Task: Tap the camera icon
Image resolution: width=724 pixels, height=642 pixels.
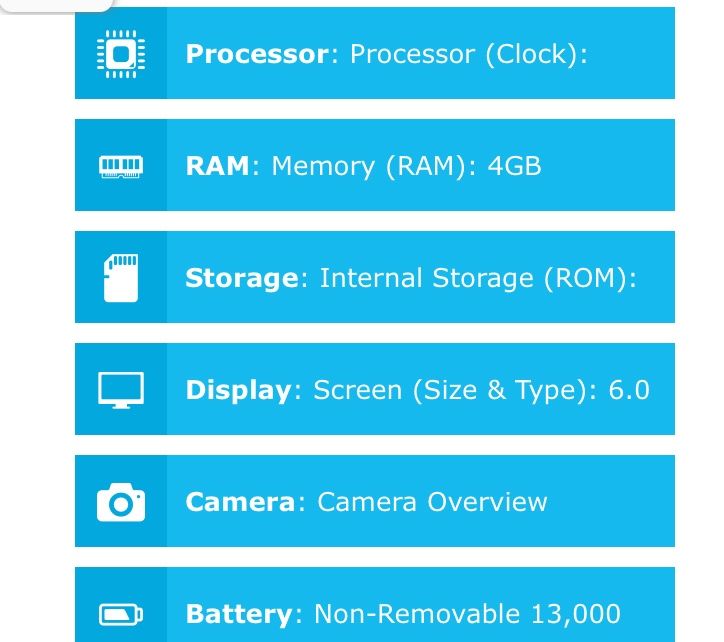Action: (x=120, y=502)
